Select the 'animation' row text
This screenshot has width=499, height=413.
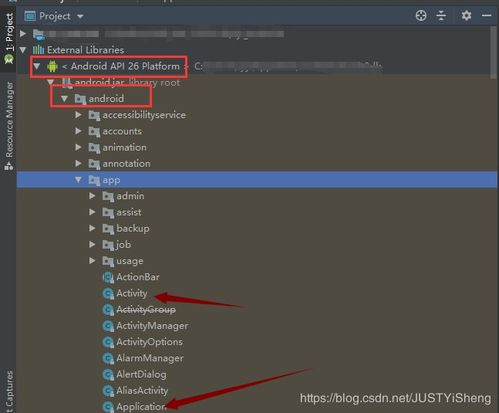(x=124, y=147)
